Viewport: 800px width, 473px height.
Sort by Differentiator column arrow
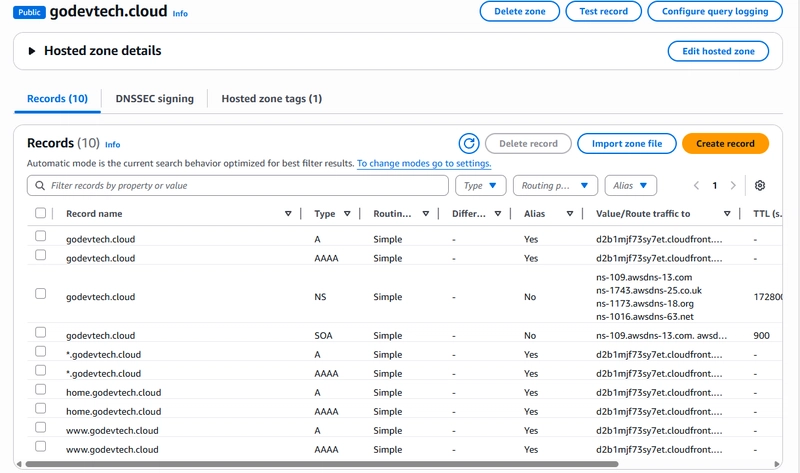(x=497, y=214)
